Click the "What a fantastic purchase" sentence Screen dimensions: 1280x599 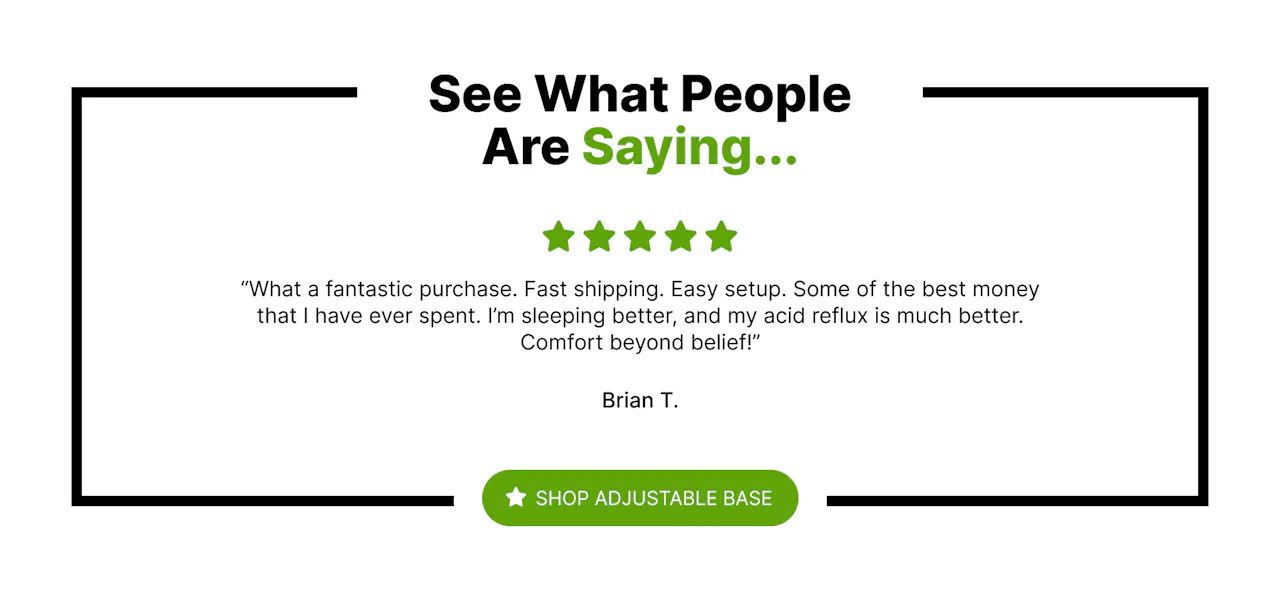(x=380, y=290)
